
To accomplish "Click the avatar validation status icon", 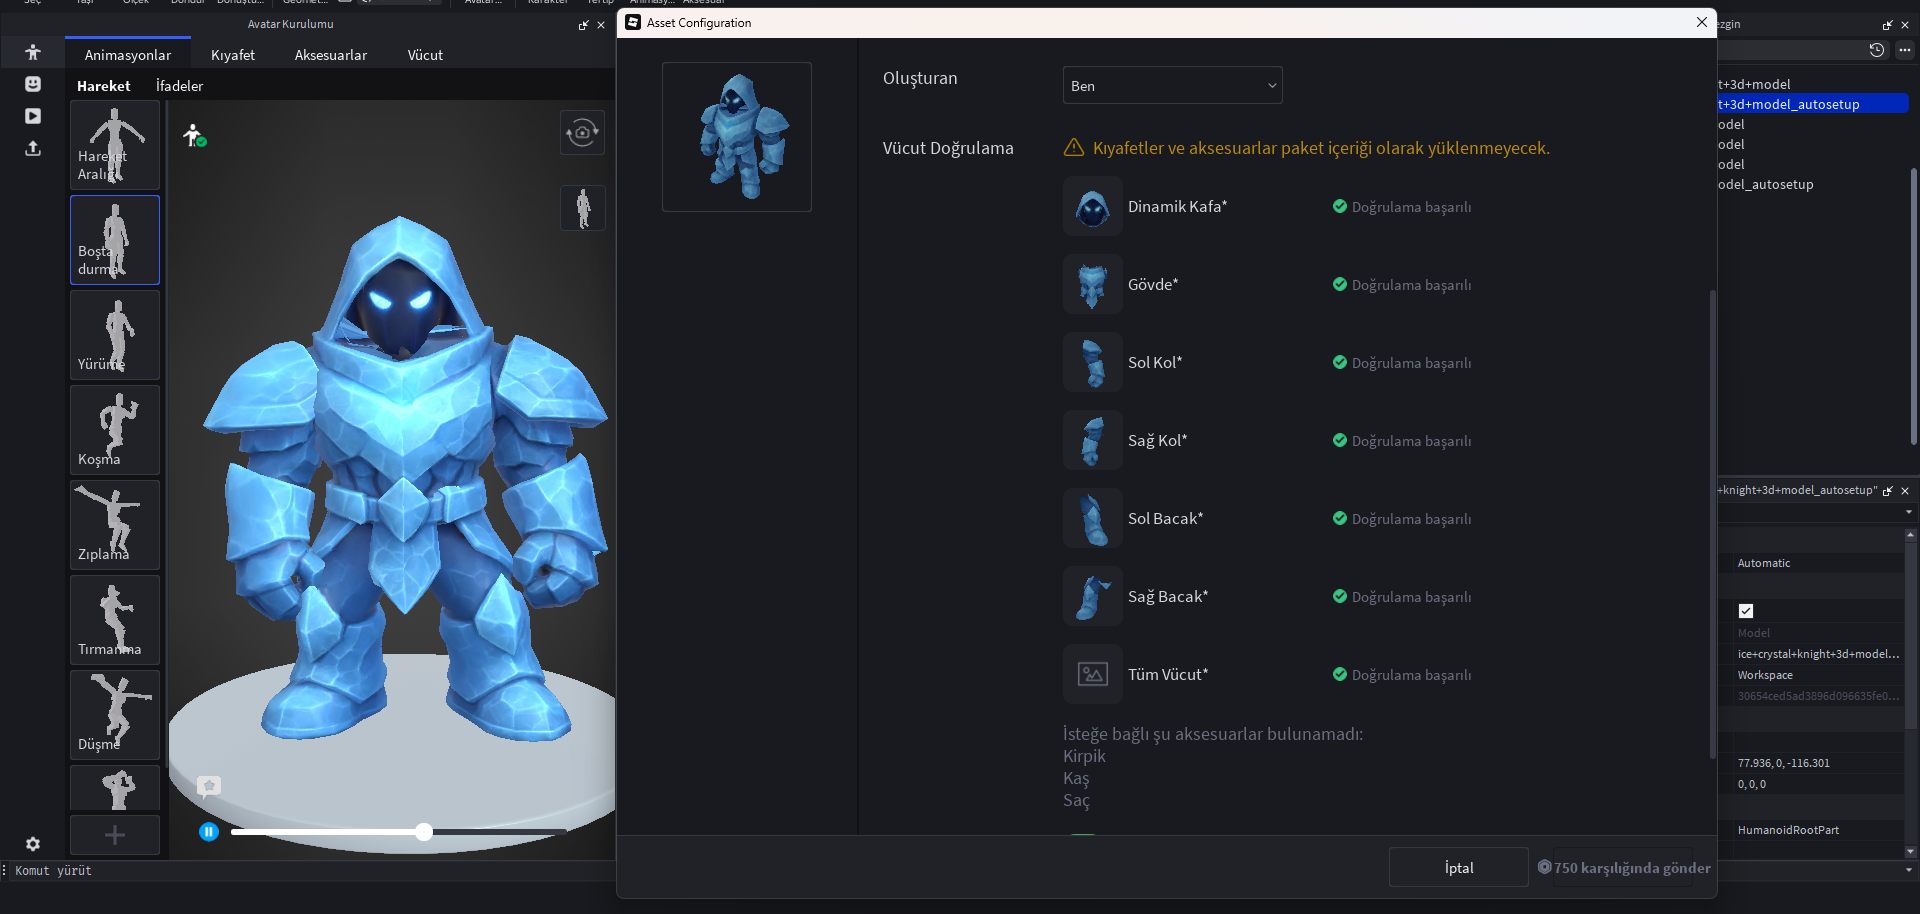I will click(194, 135).
